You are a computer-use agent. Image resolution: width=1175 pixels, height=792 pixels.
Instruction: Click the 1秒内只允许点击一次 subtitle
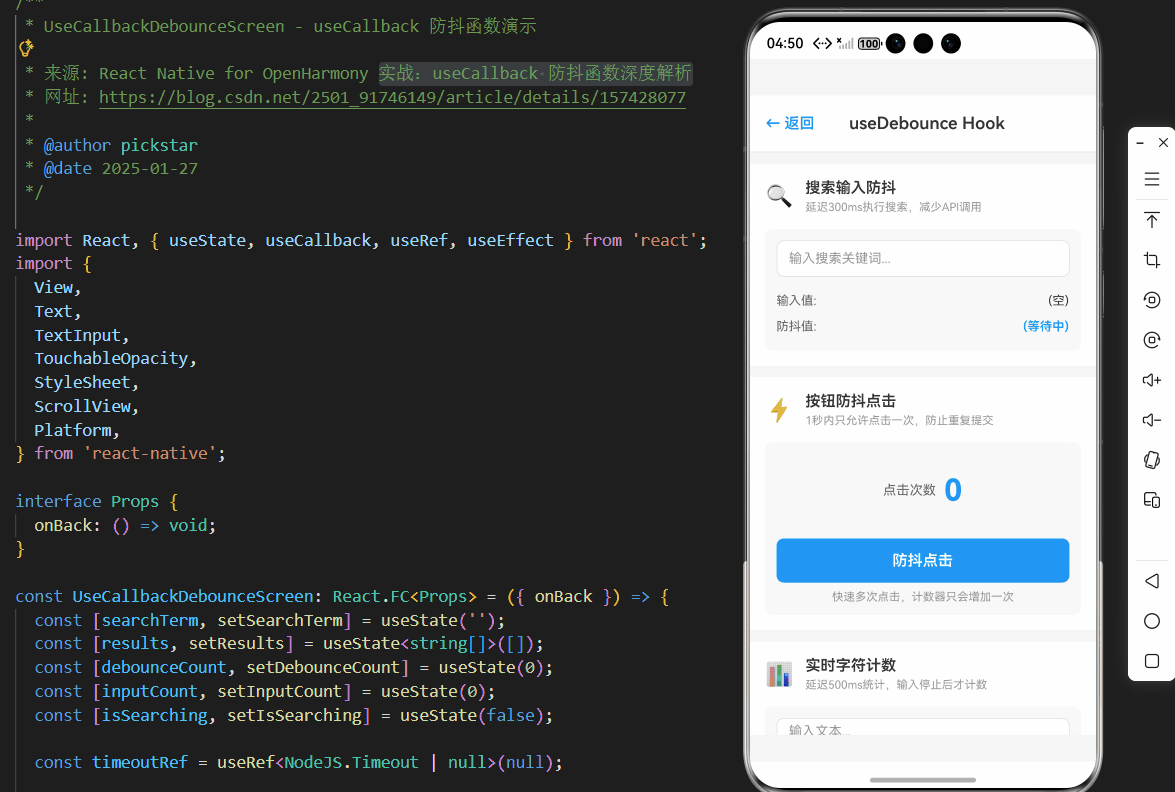point(899,420)
